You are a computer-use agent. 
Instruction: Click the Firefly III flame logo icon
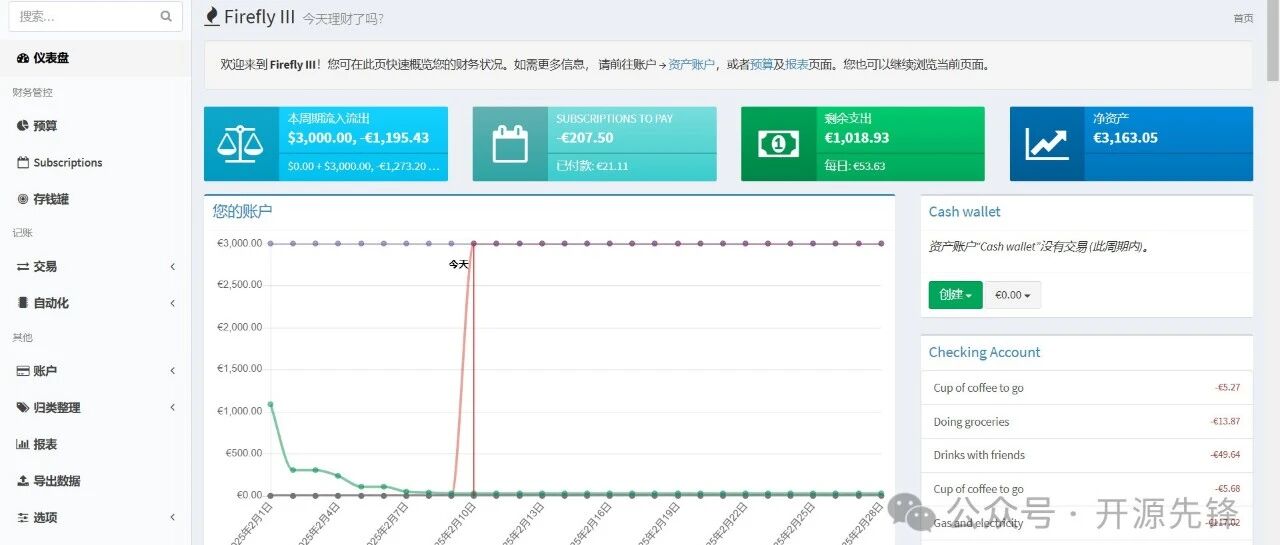point(211,16)
